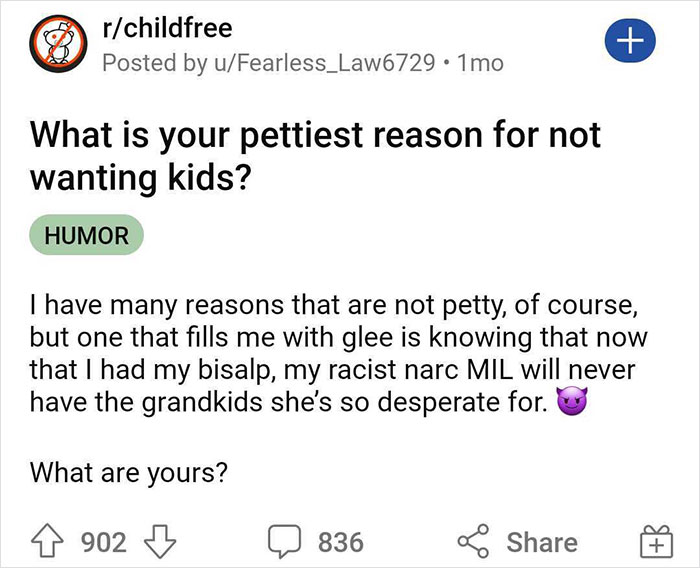Click the 836 comments count
The height and width of the screenshot is (568, 700).
340,542
